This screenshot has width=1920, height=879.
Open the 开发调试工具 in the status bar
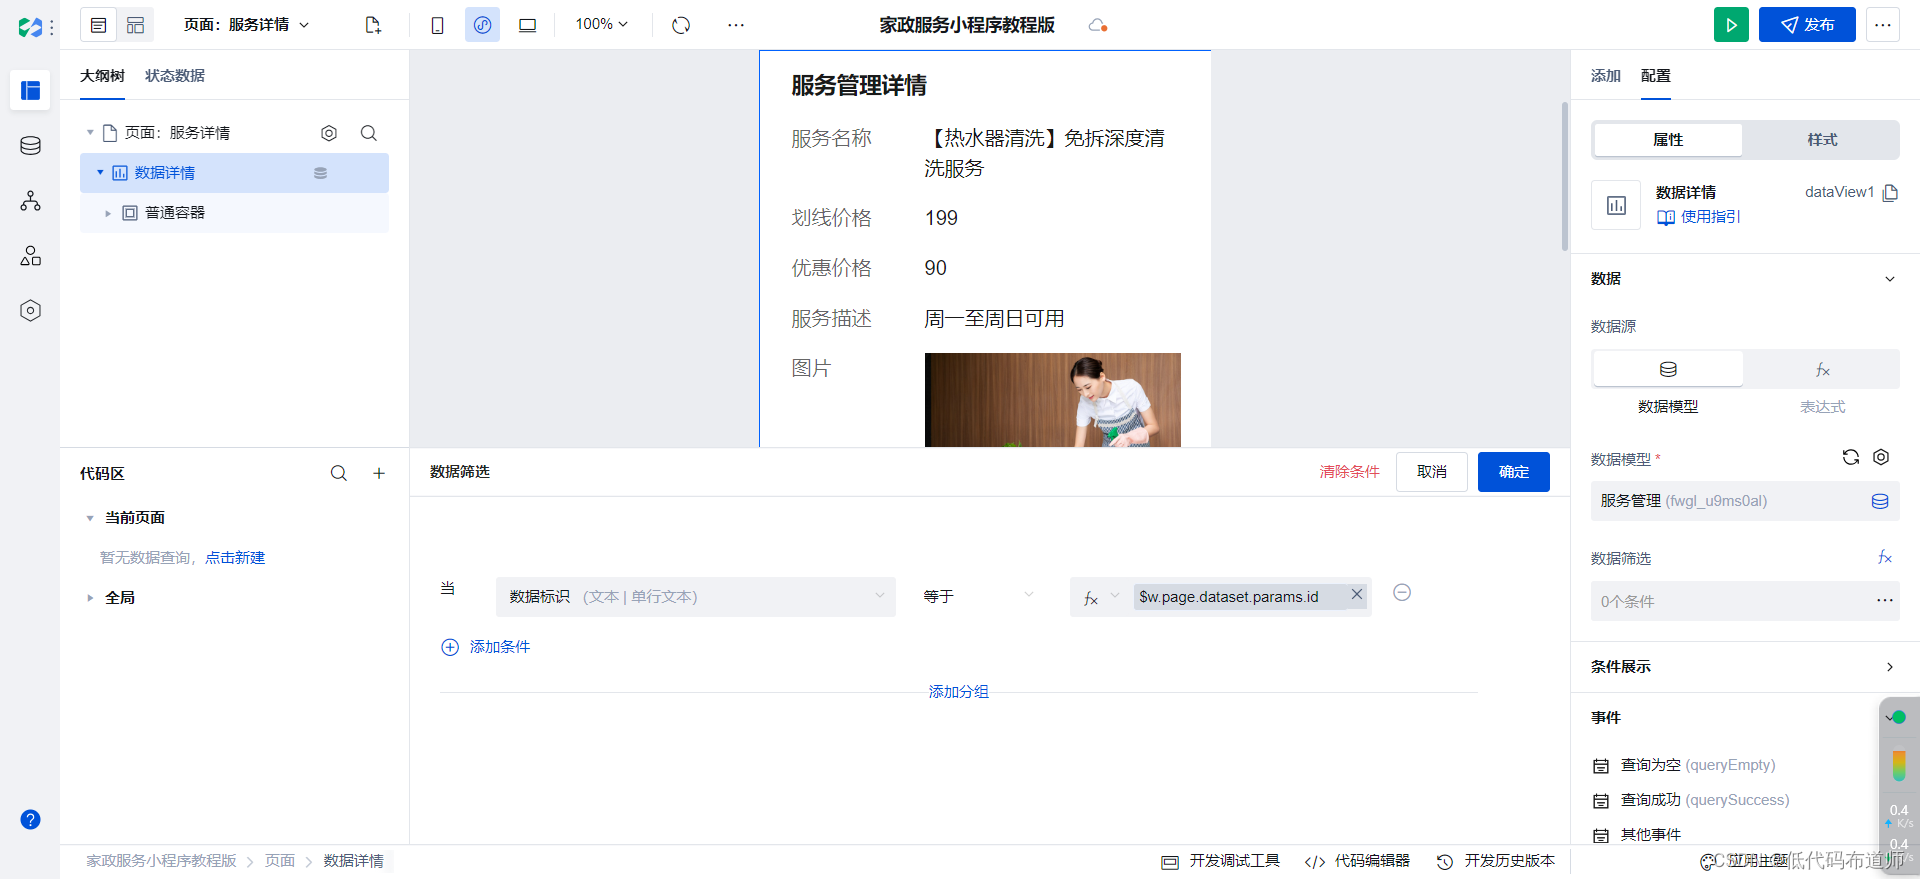point(1221,861)
